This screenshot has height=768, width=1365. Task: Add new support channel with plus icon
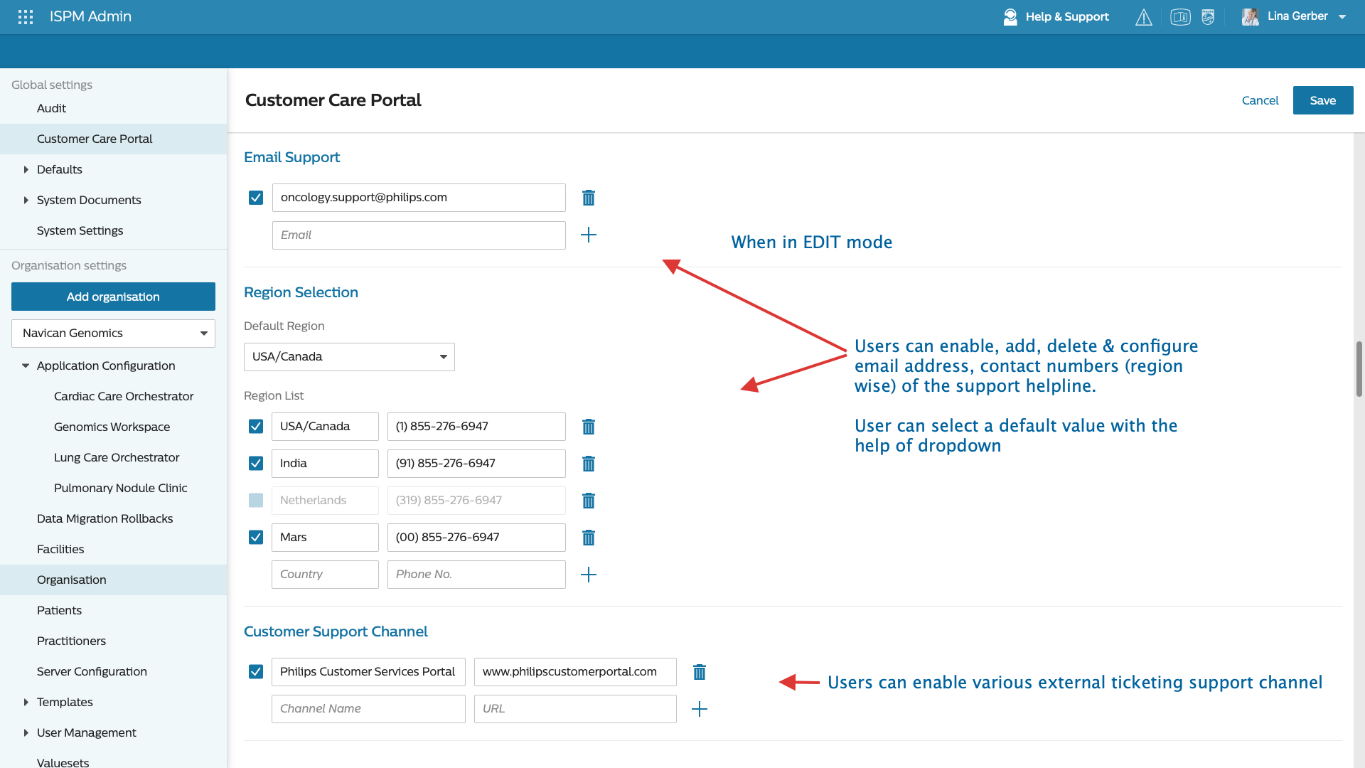(700, 709)
